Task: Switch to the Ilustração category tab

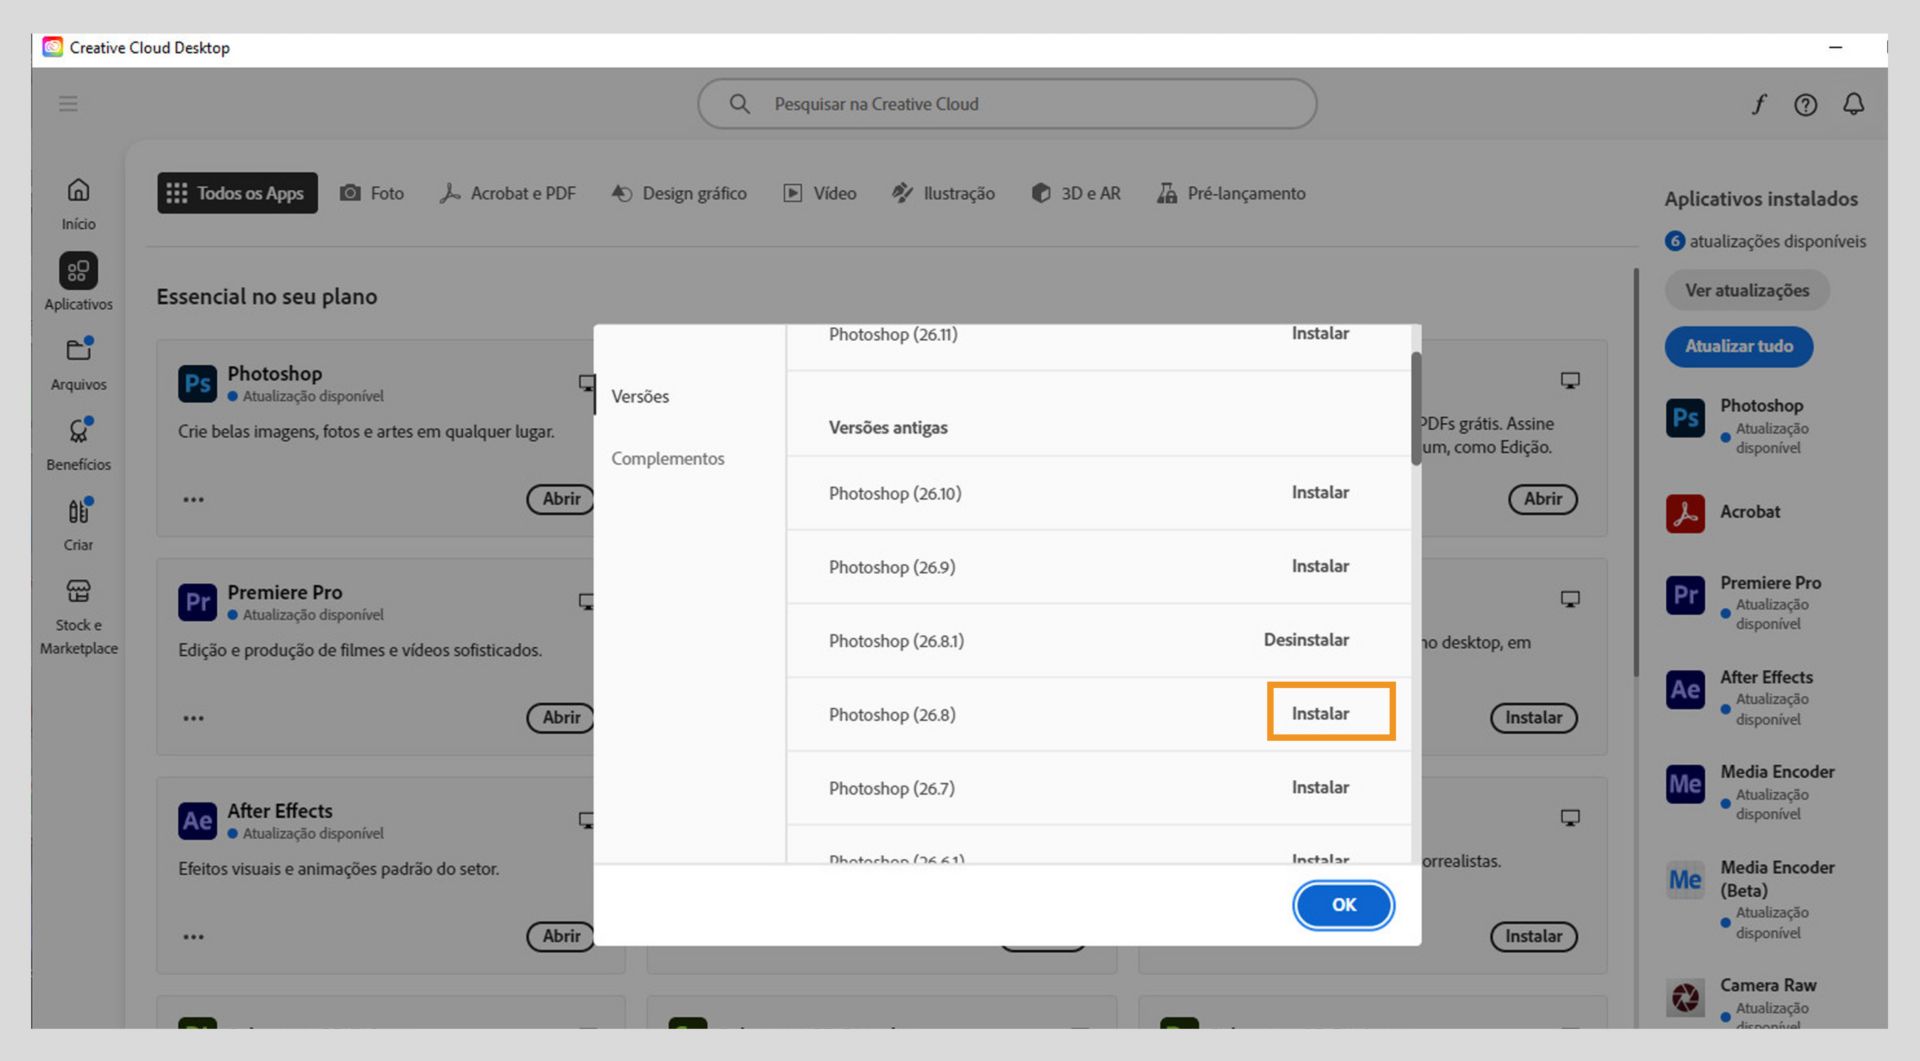Action: click(944, 193)
